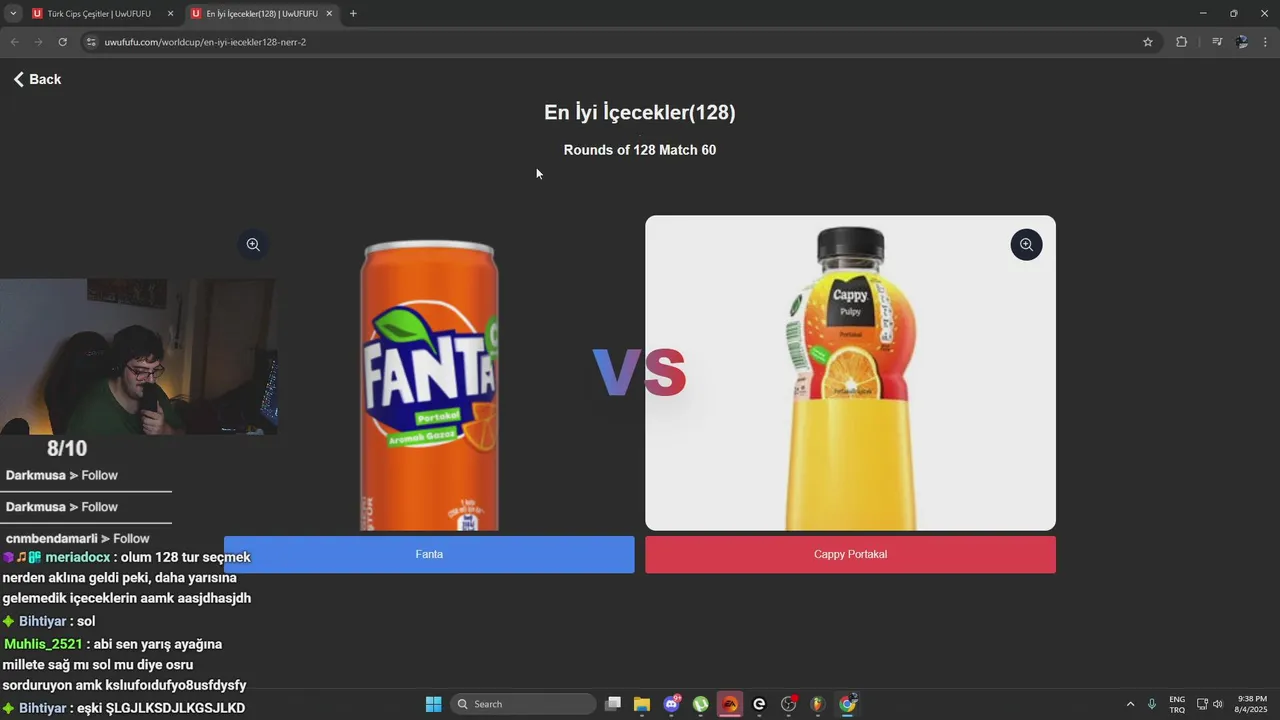Screen dimensions: 1280x720
Task: Open a new browser tab
Action: [353, 14]
